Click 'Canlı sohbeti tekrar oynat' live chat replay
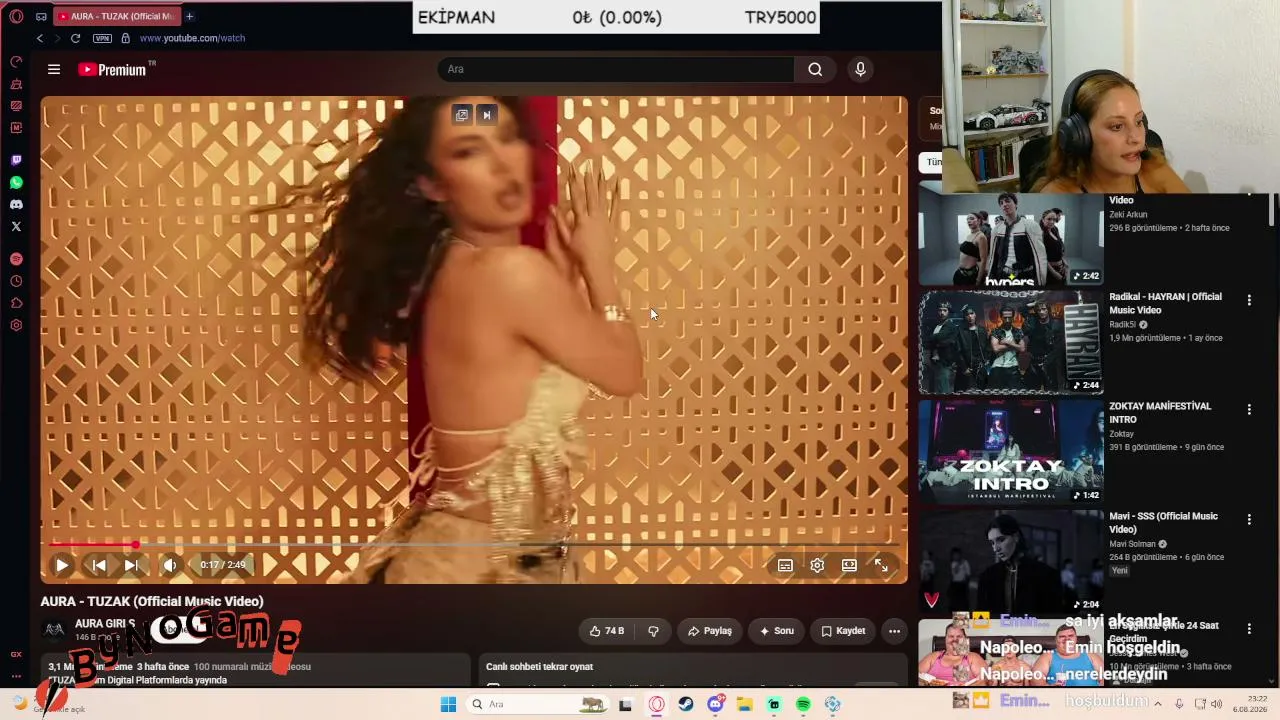This screenshot has height=720, width=1280. point(540,667)
